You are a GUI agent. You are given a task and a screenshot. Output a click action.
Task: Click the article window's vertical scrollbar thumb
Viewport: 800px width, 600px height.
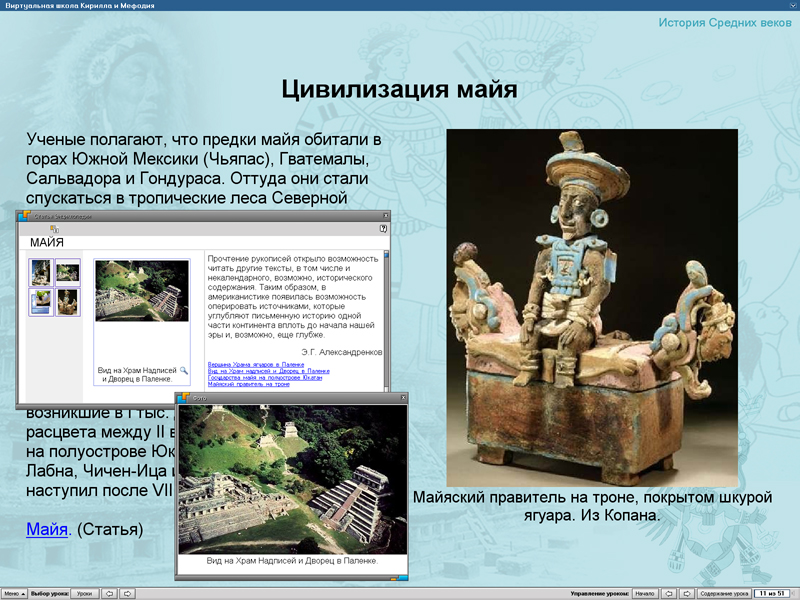(x=386, y=254)
